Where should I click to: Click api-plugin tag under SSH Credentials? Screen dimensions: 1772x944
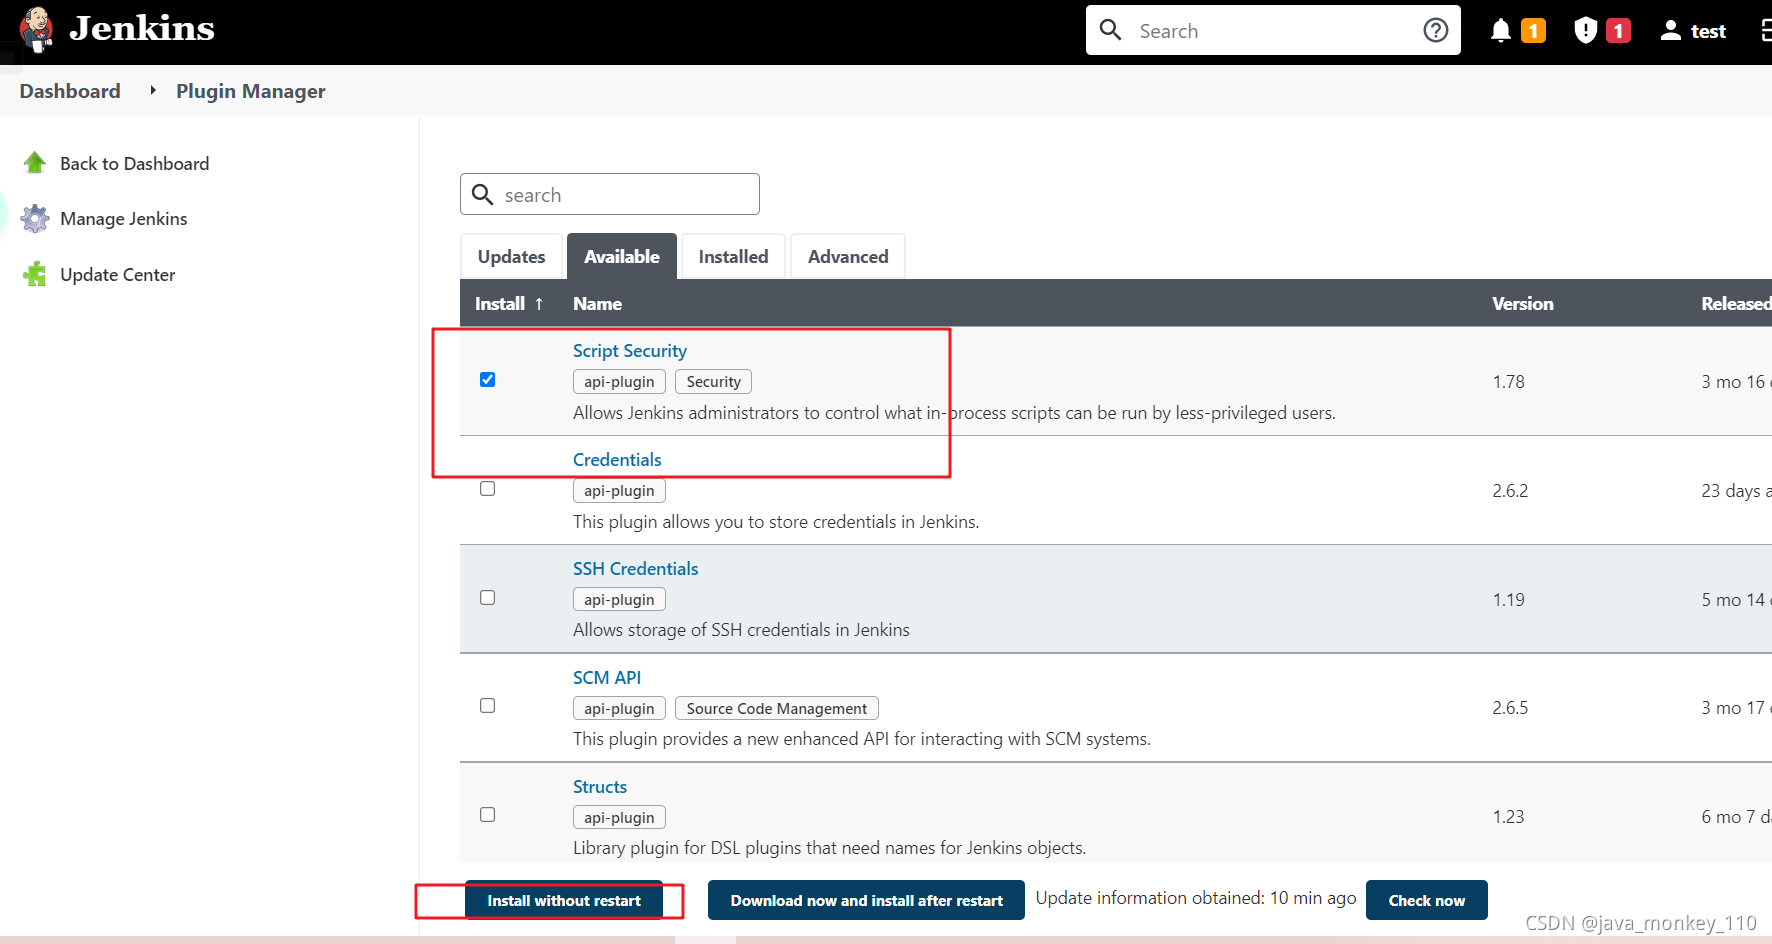pos(619,600)
